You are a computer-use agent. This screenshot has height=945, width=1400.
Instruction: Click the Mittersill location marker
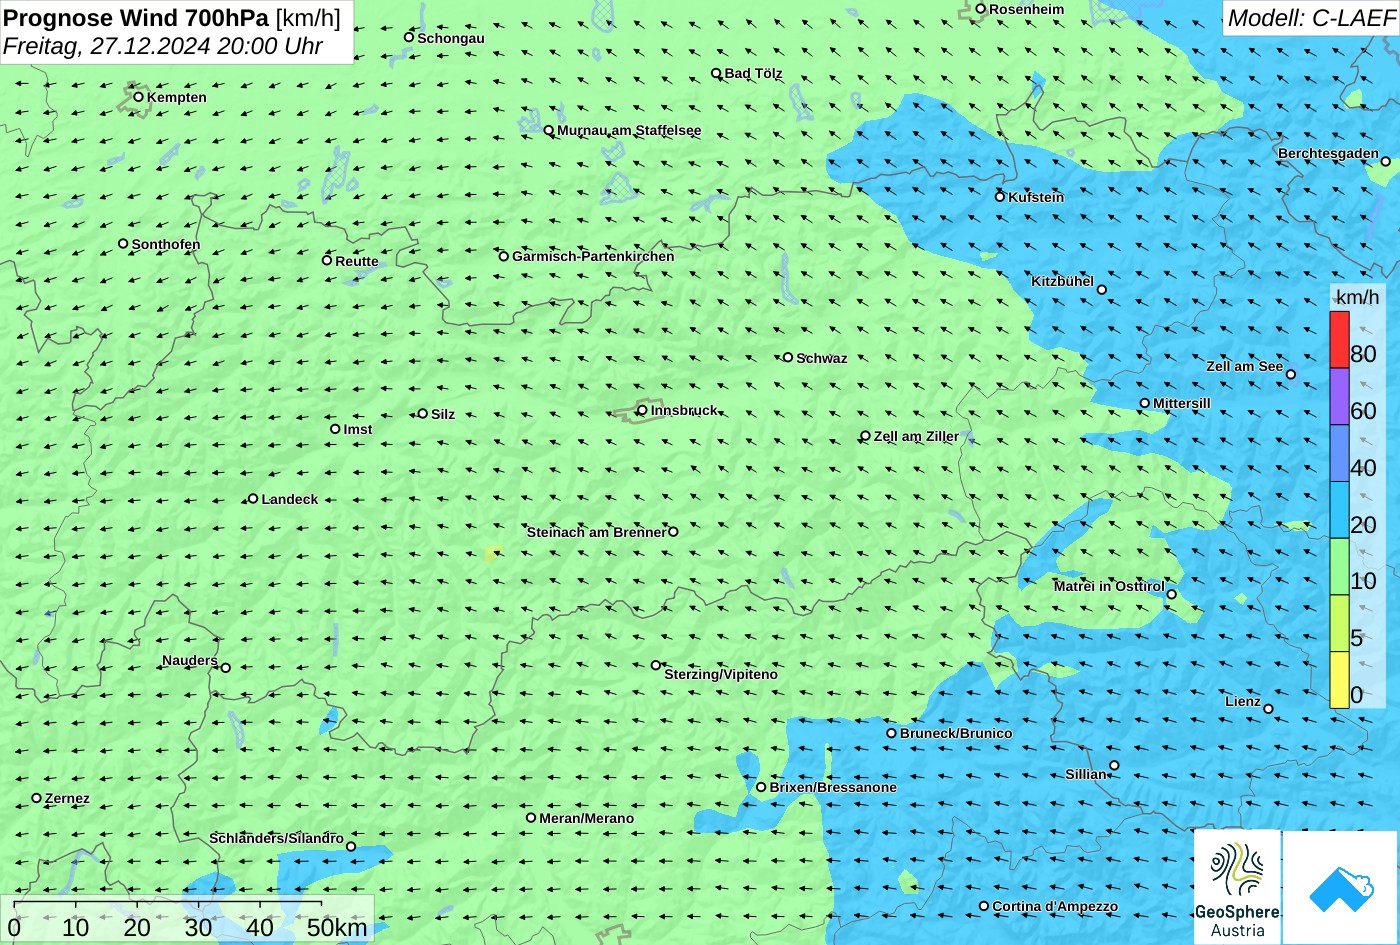[x=1145, y=403]
